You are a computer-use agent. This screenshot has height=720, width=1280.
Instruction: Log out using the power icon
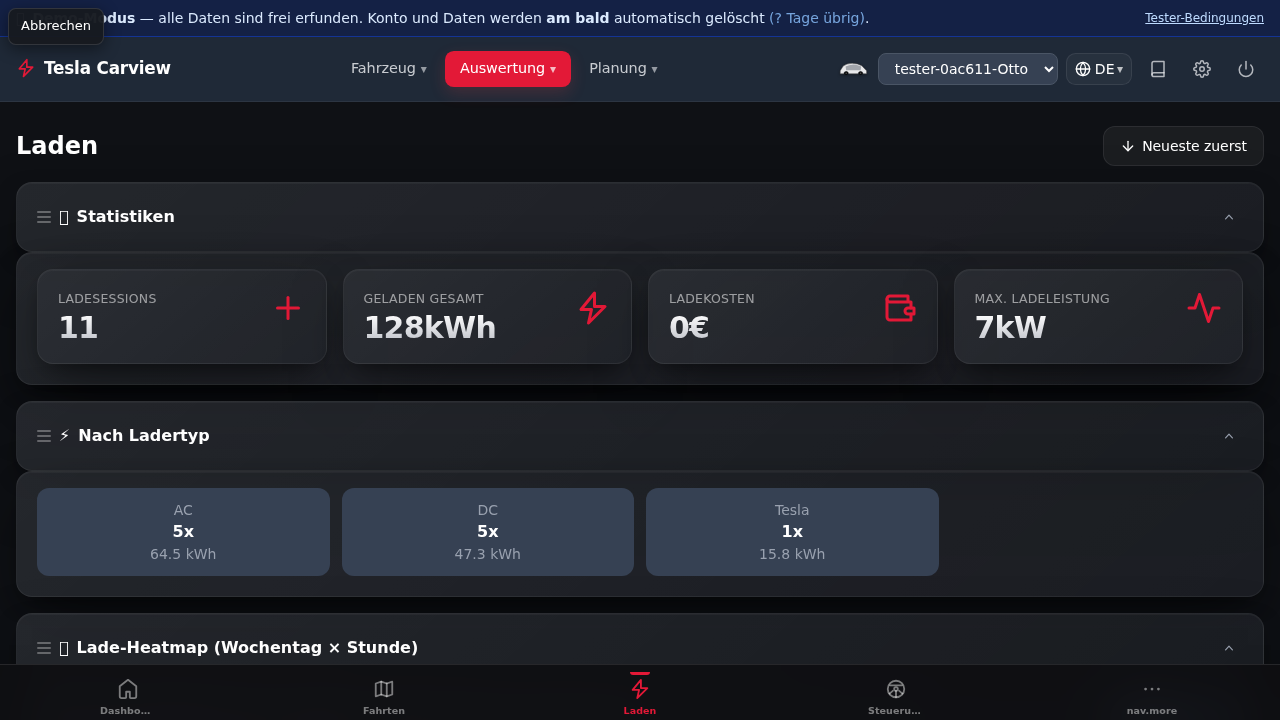point(1246,69)
